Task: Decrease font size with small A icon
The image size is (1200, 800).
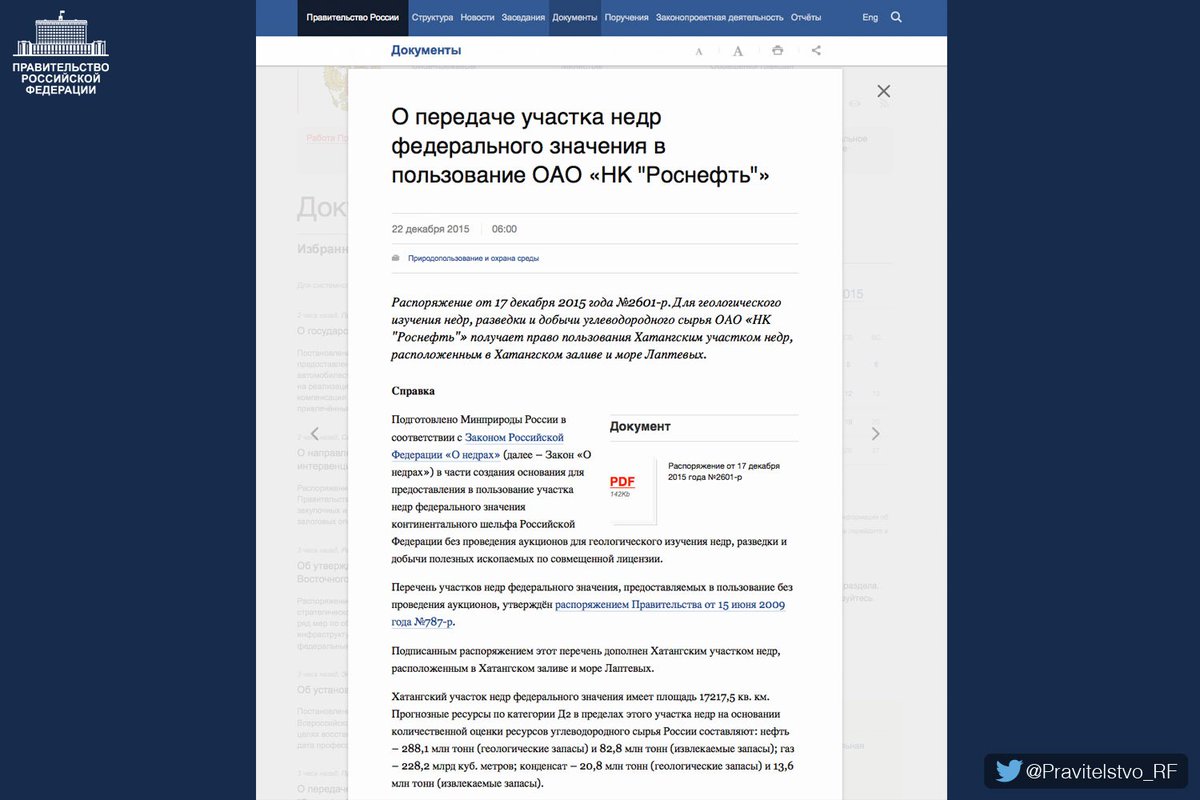Action: click(699, 51)
